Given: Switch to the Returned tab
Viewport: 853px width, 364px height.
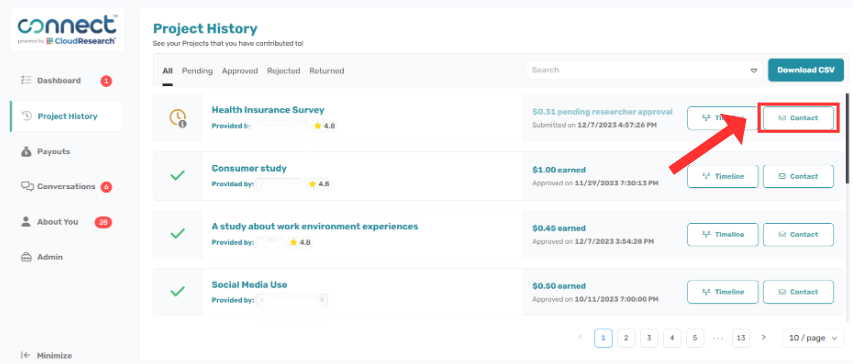Looking at the screenshot, I should pos(326,71).
